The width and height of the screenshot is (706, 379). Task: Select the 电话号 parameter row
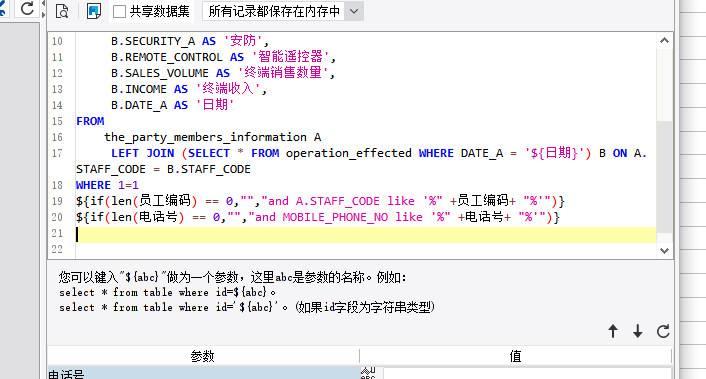point(204,373)
